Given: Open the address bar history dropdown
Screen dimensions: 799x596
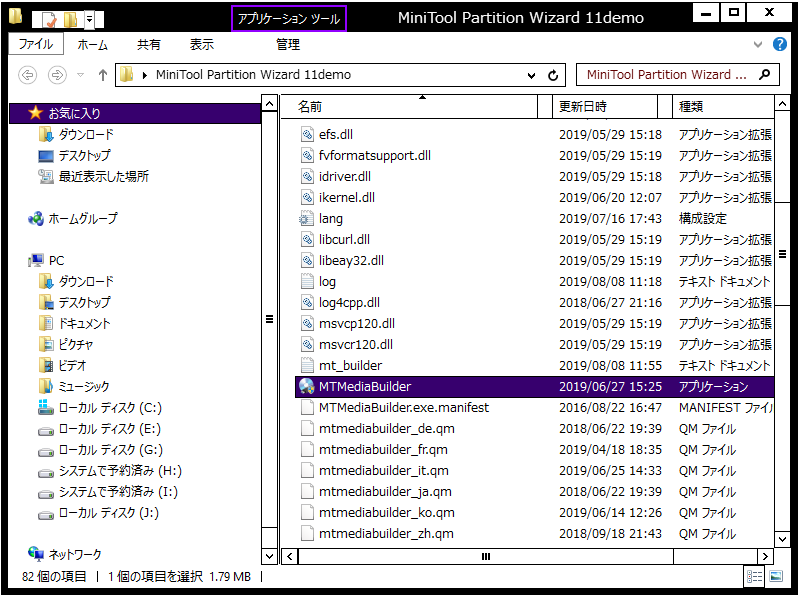Looking at the screenshot, I should click(x=531, y=75).
